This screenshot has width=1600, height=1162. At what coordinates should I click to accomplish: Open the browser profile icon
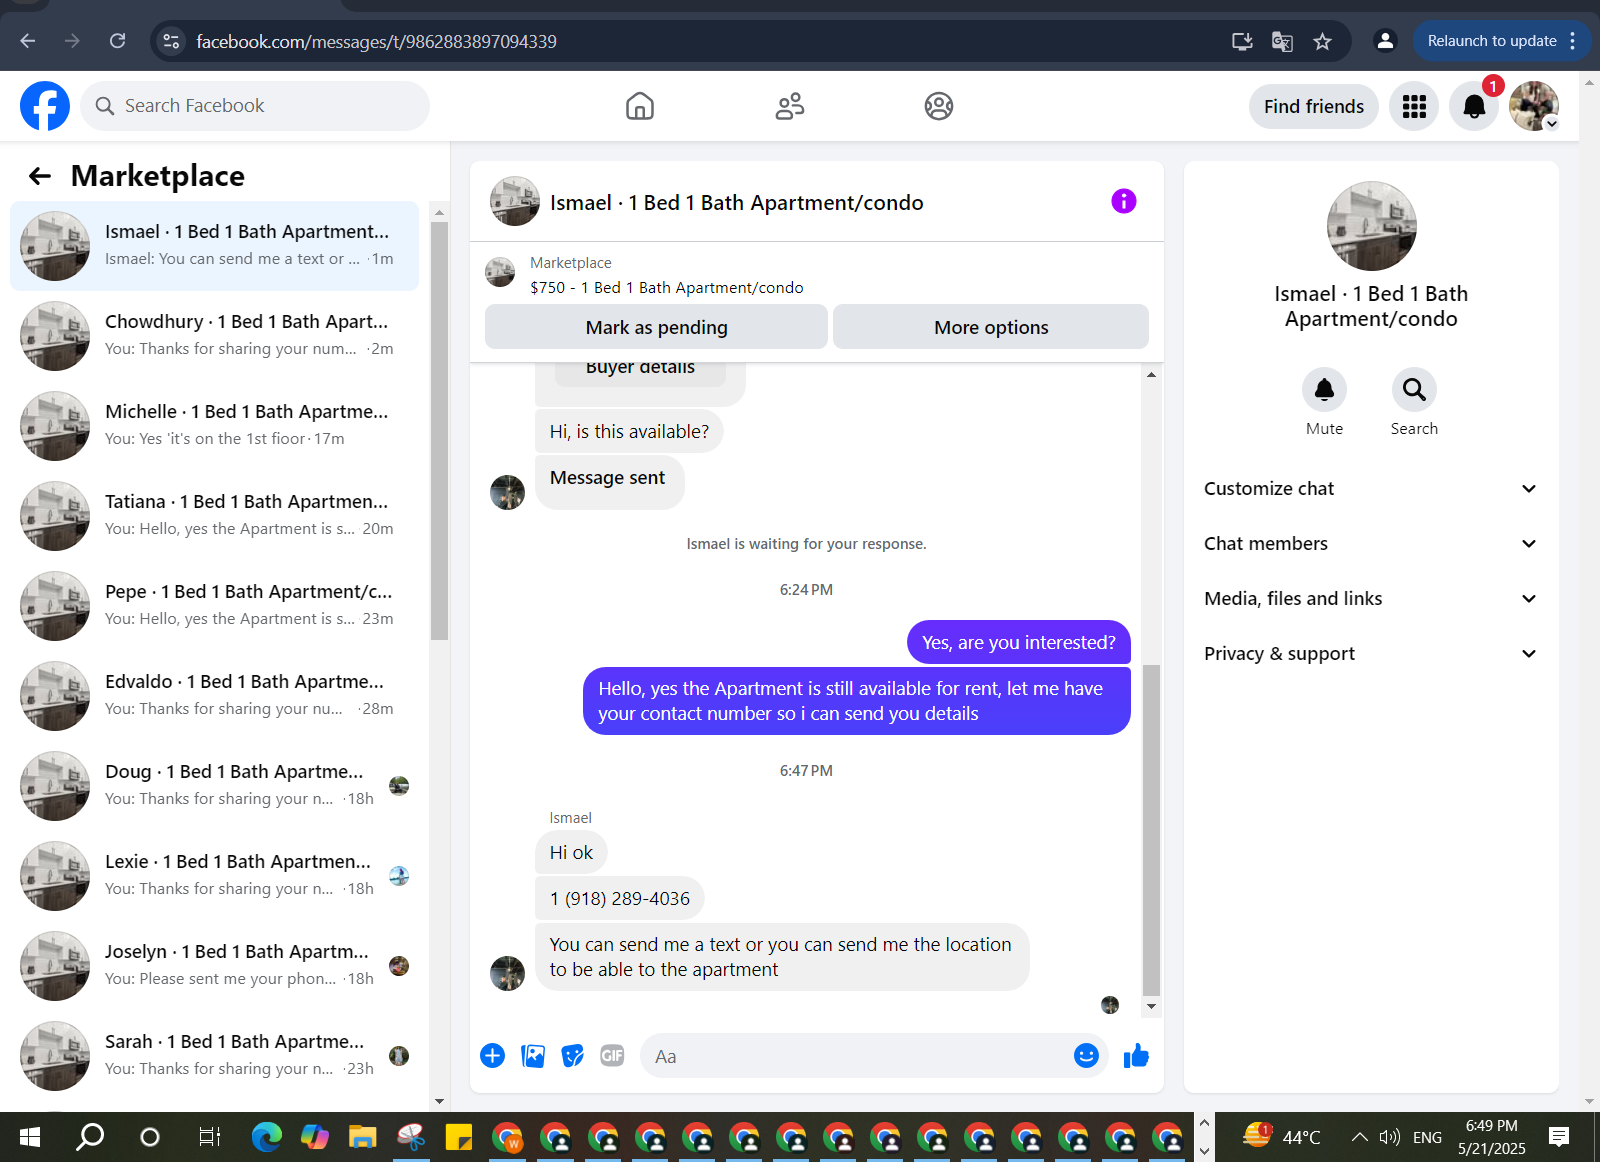pos(1385,41)
